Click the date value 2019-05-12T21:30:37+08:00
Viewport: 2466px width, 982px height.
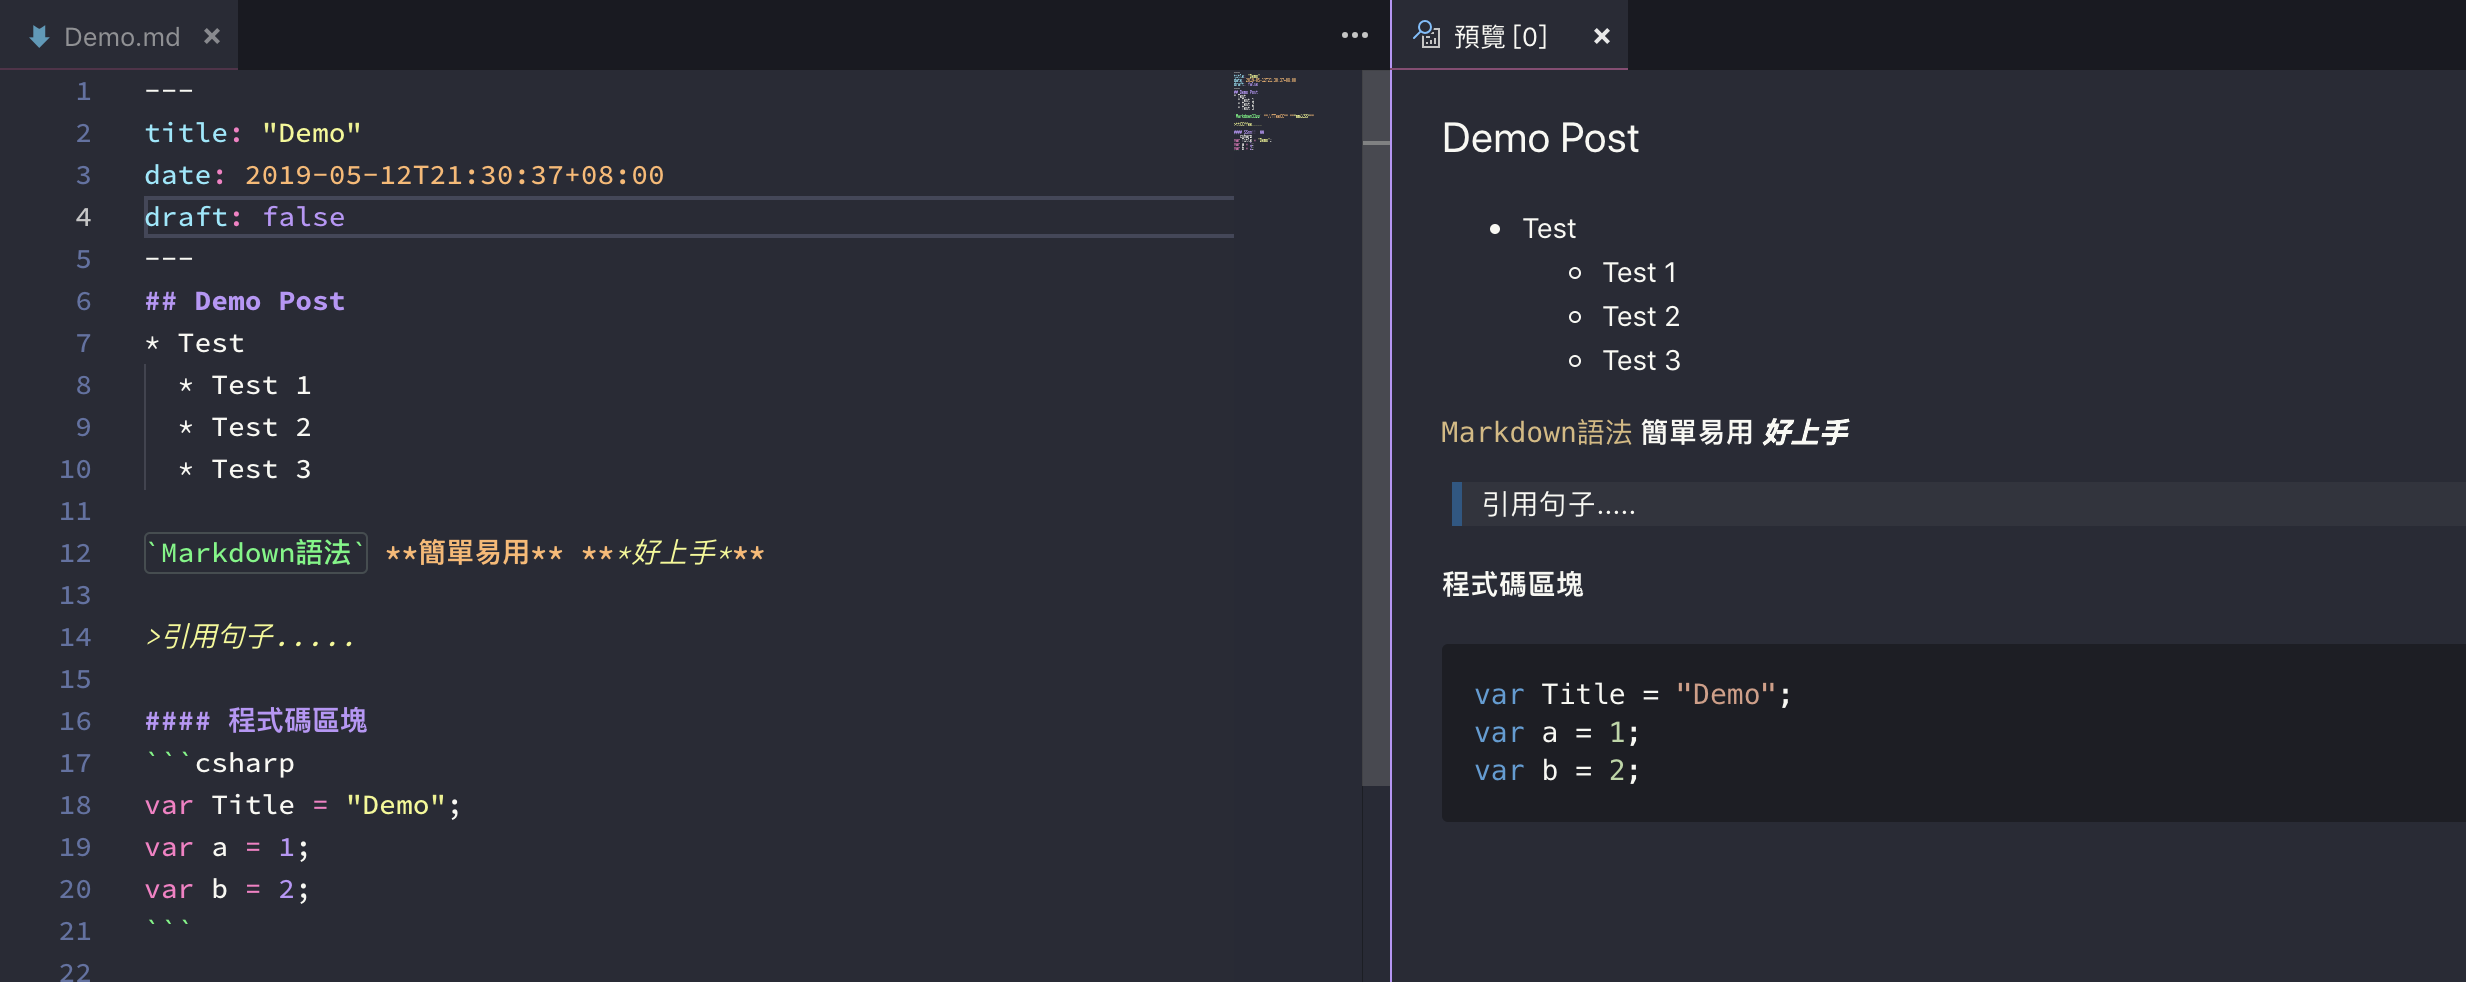tap(455, 175)
